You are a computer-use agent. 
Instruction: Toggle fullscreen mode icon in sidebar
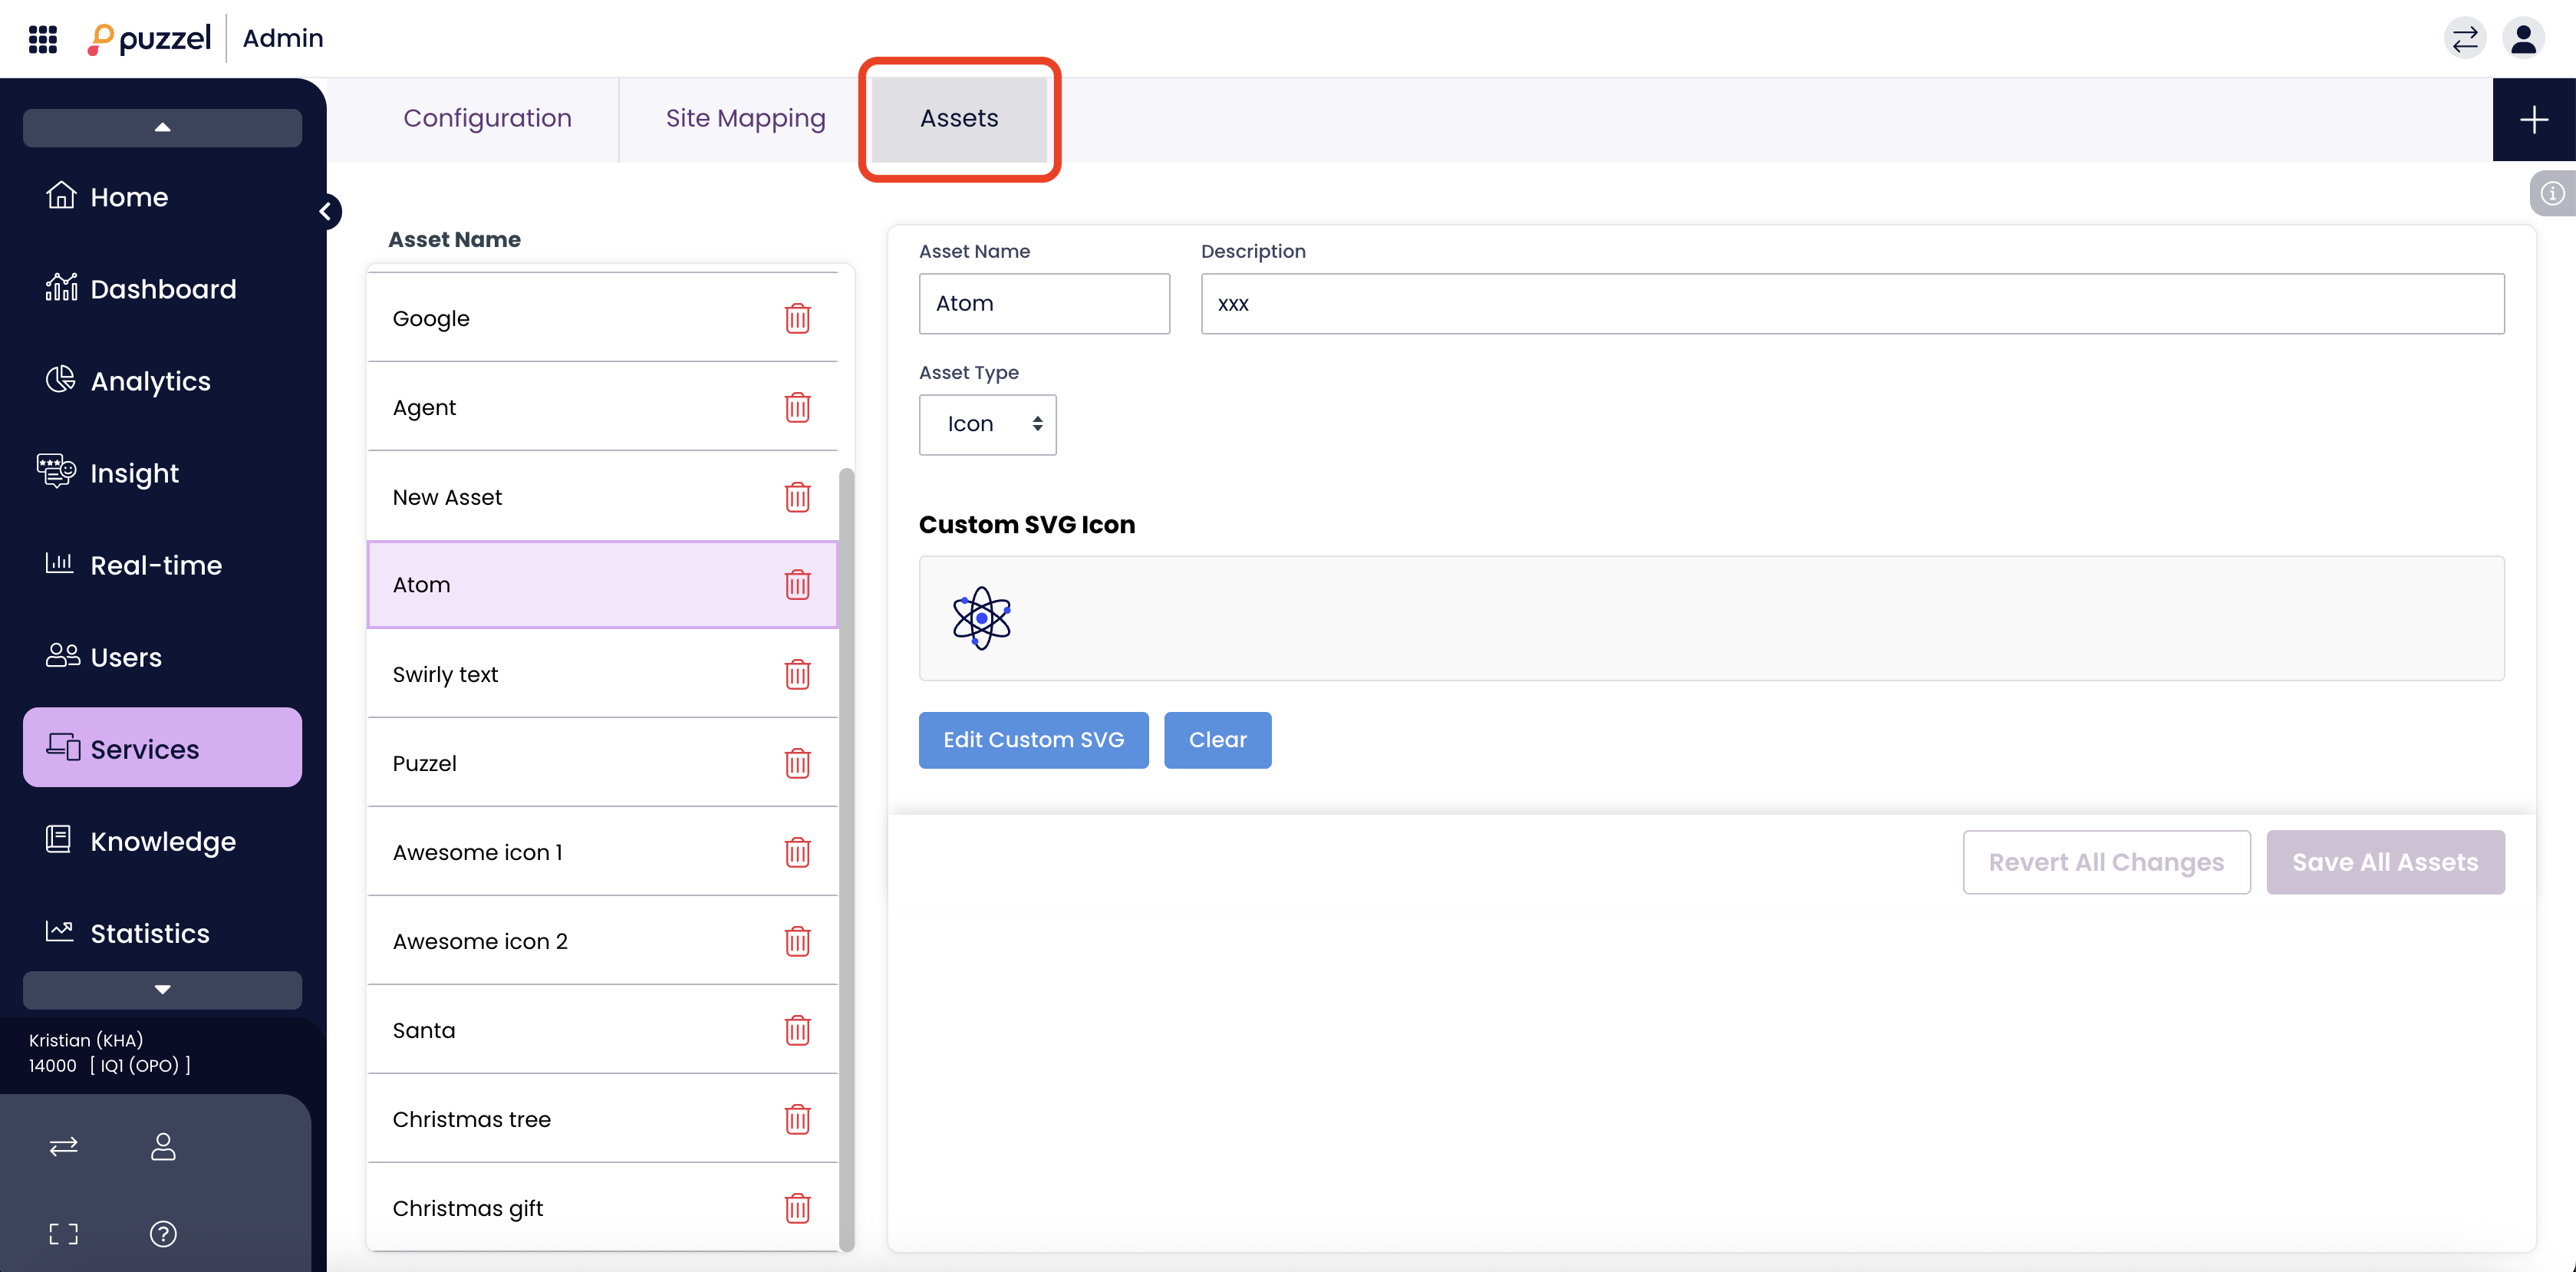[63, 1234]
